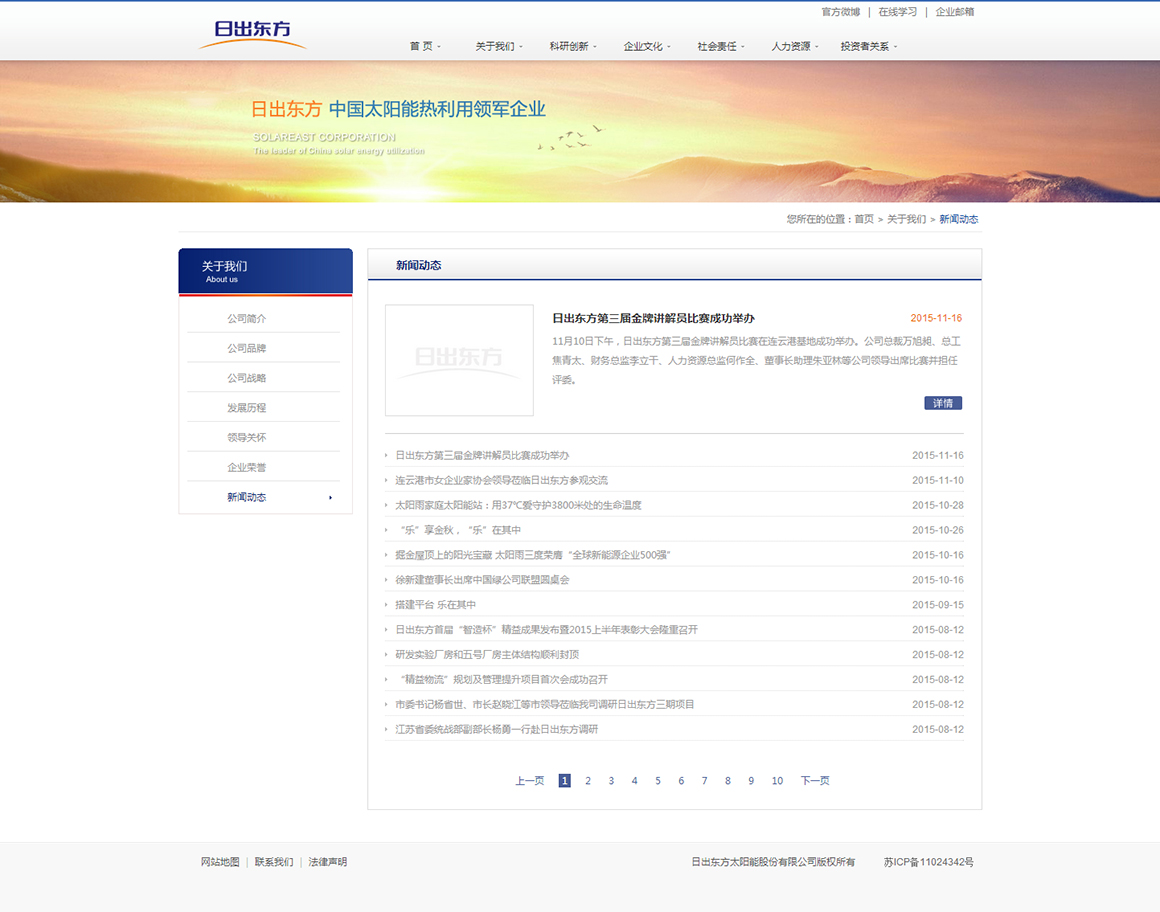Select 新闻动态 in the sidebar

(x=246, y=497)
